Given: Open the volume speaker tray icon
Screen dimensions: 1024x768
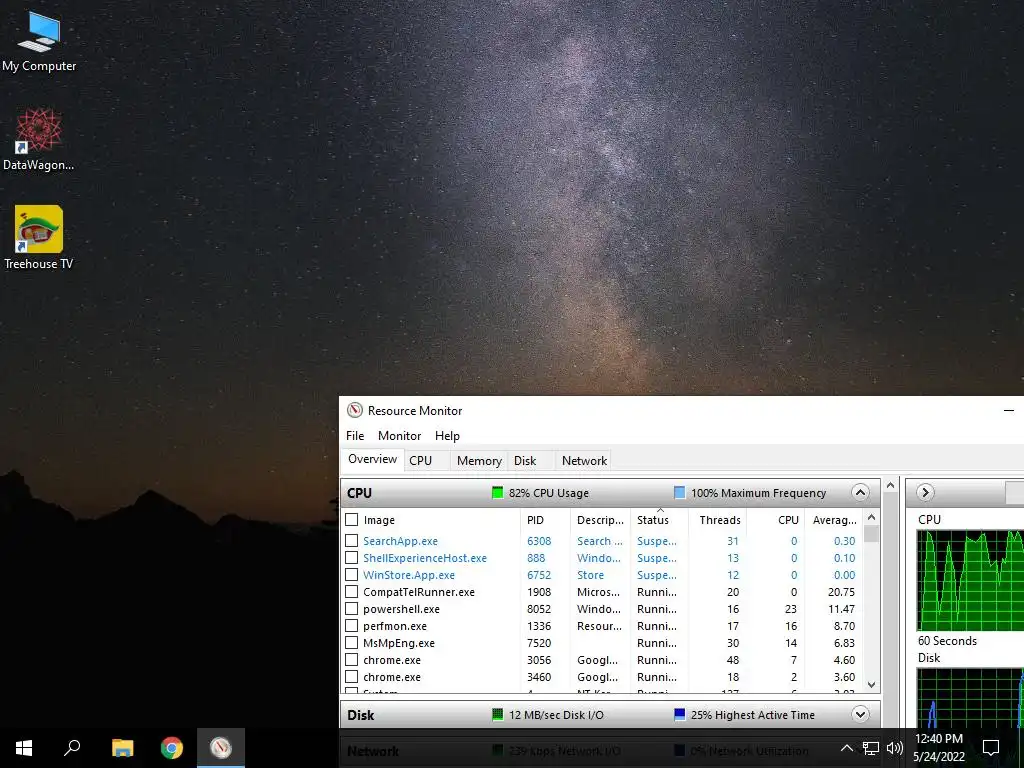Looking at the screenshot, I should pyautogui.click(x=895, y=748).
